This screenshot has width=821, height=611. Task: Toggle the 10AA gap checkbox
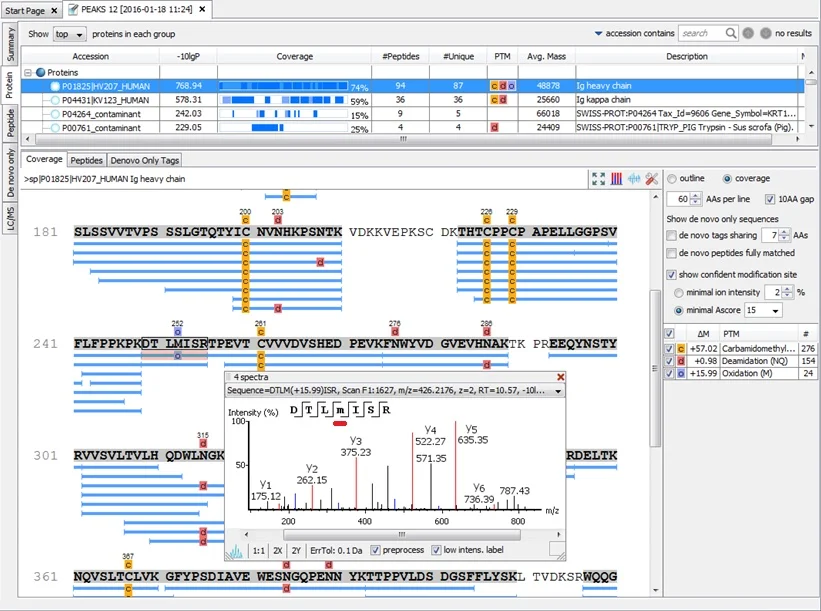tap(770, 199)
